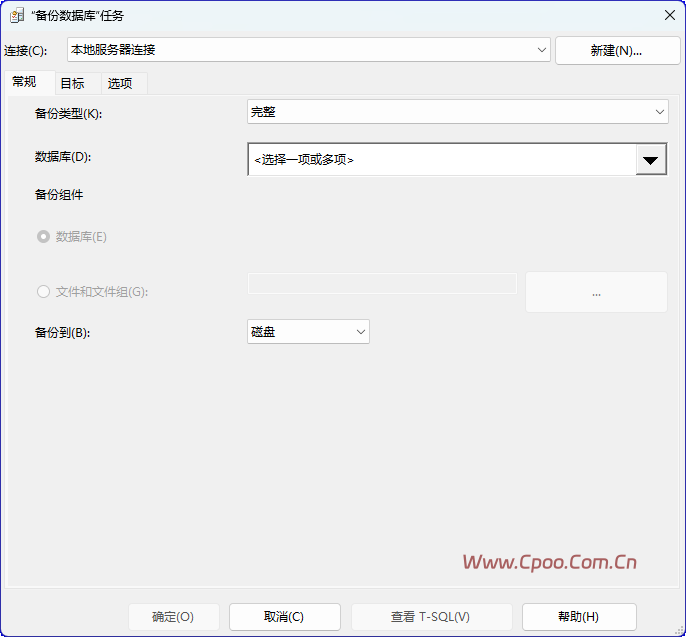Expand the 数据库 selection dropdown arrow
The height and width of the screenshot is (637, 686).
coord(651,160)
